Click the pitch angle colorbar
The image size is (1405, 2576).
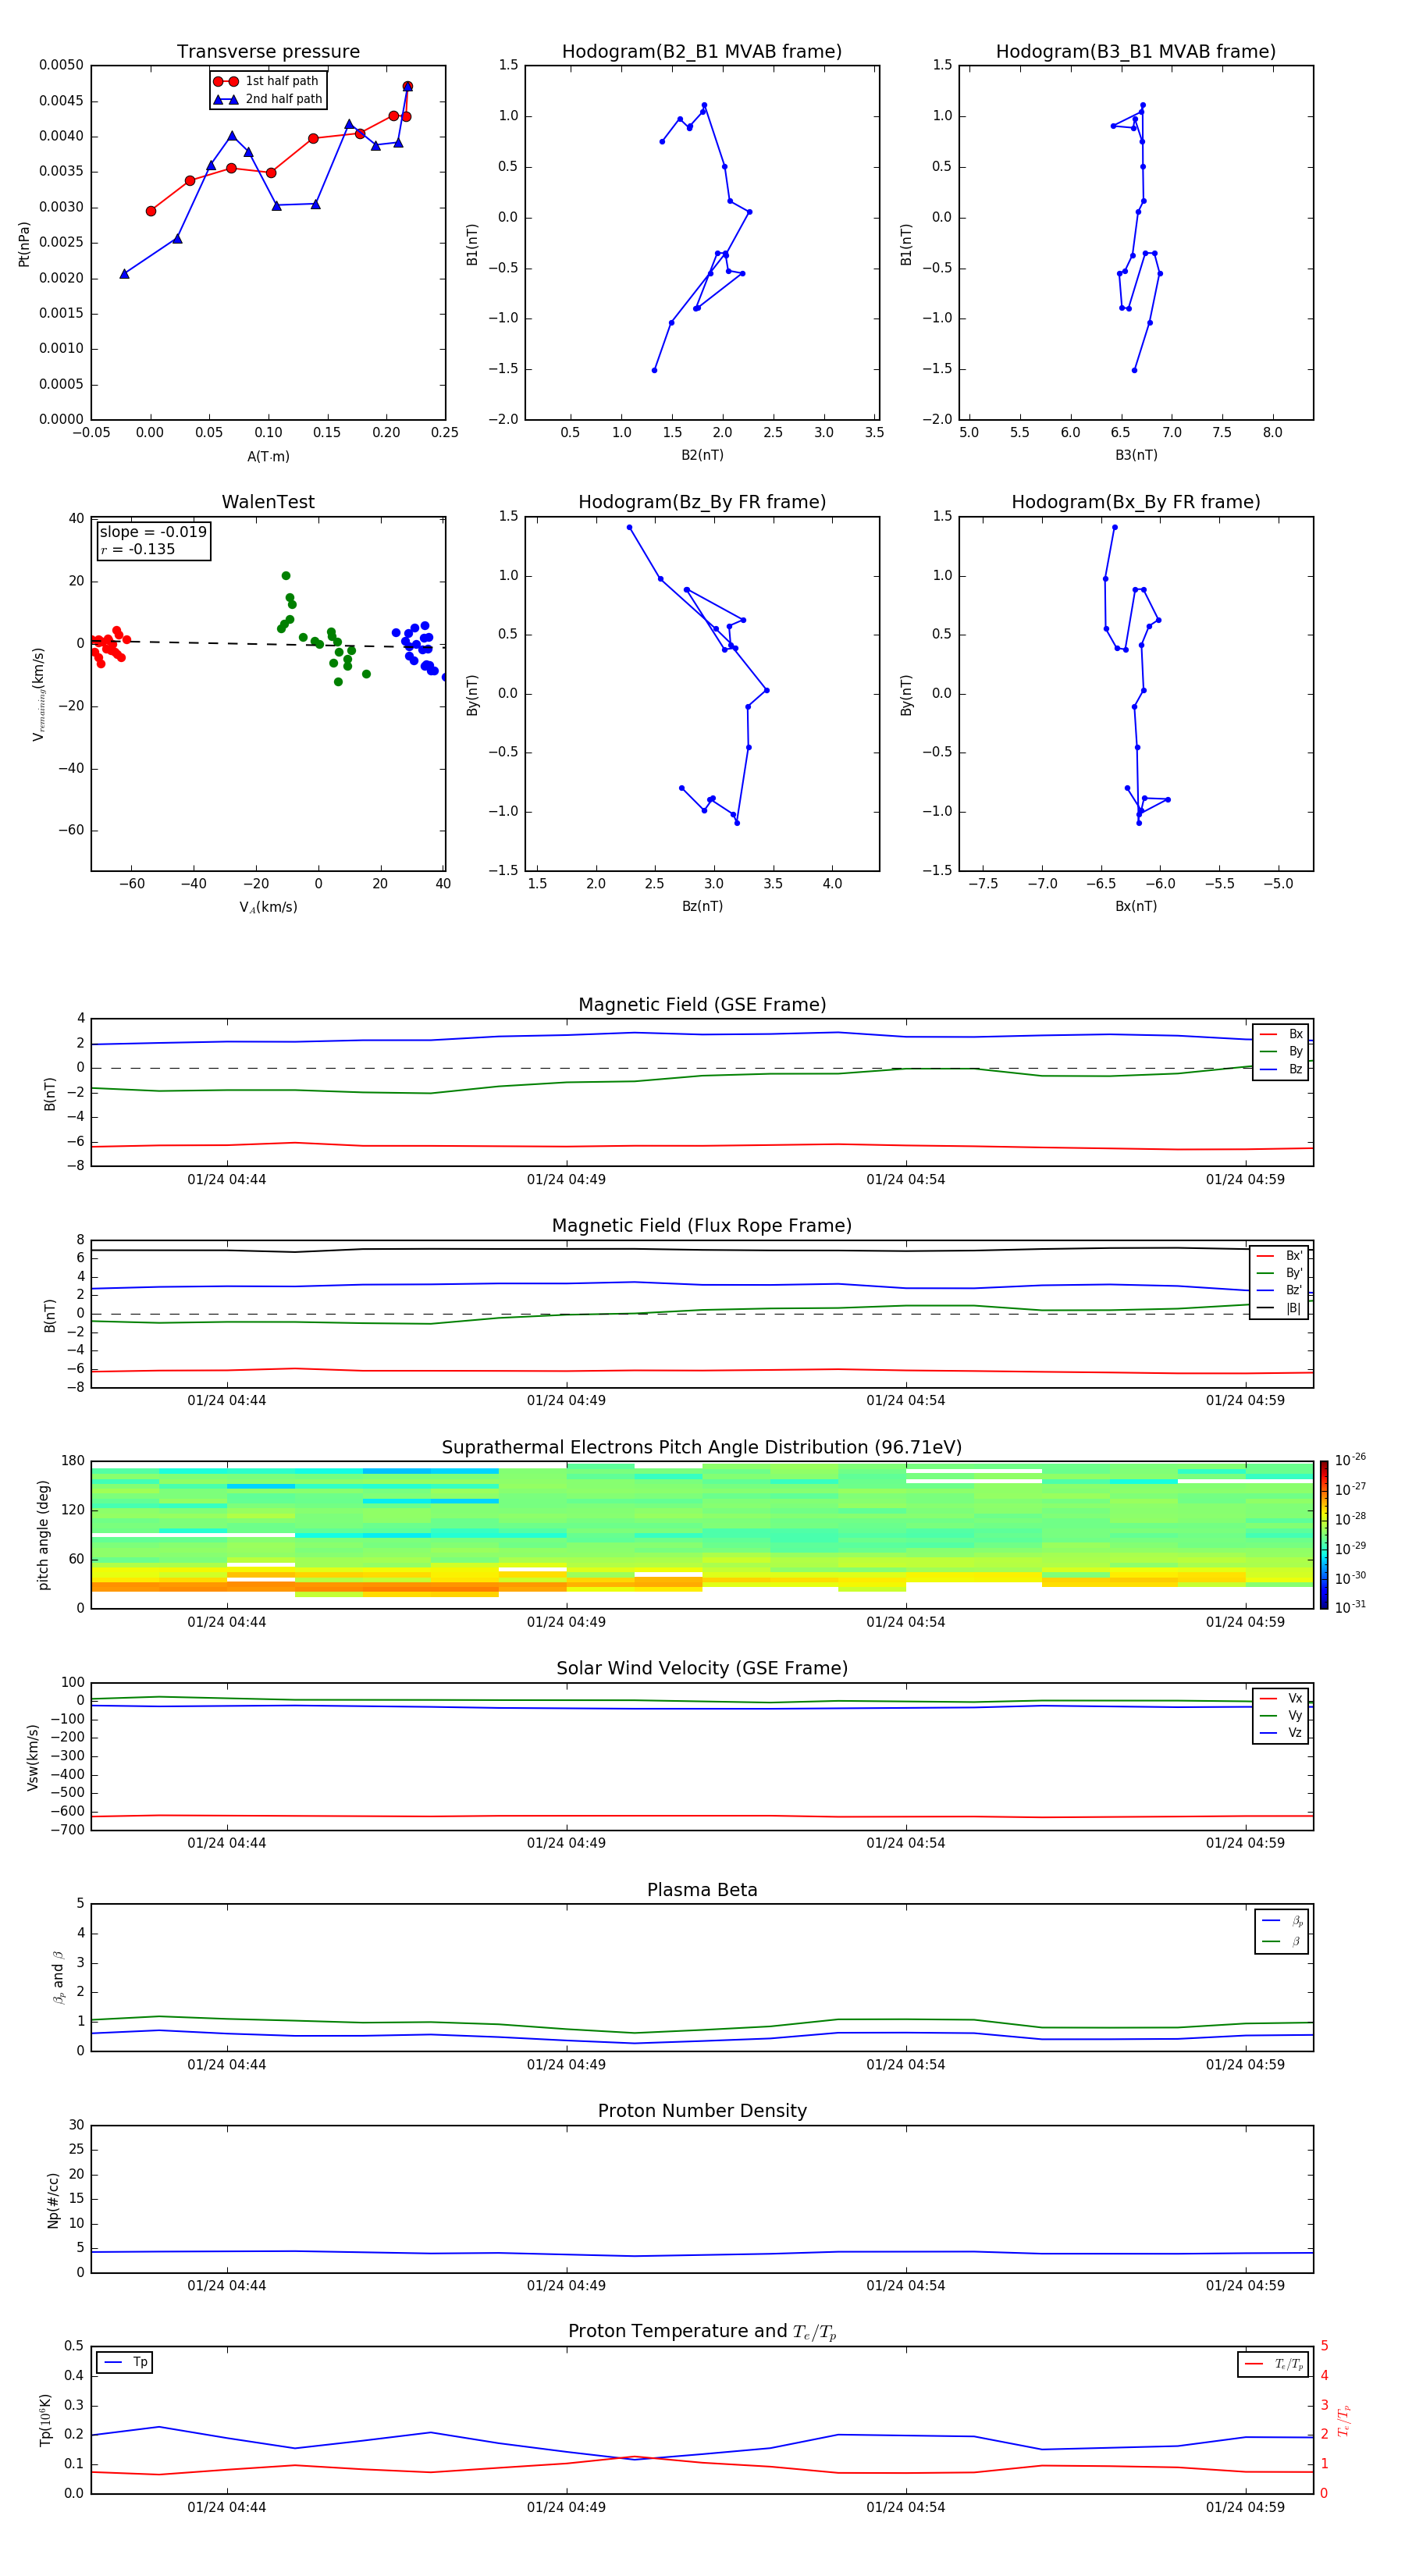(x=1324, y=1535)
